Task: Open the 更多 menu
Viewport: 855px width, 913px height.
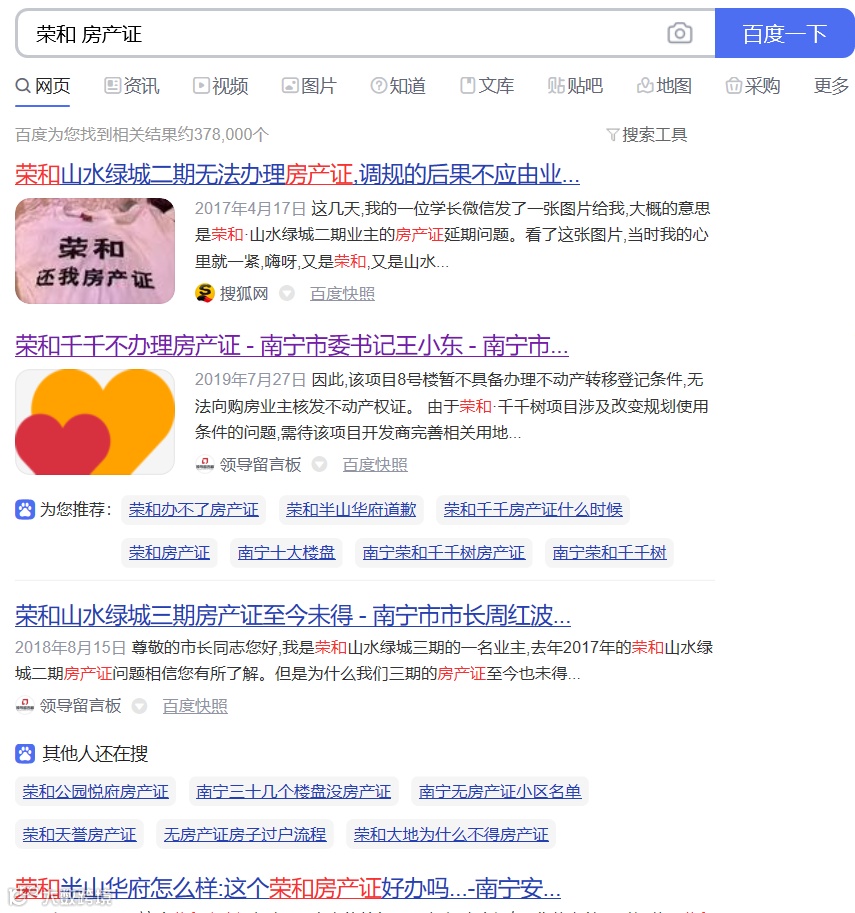Action: (831, 86)
